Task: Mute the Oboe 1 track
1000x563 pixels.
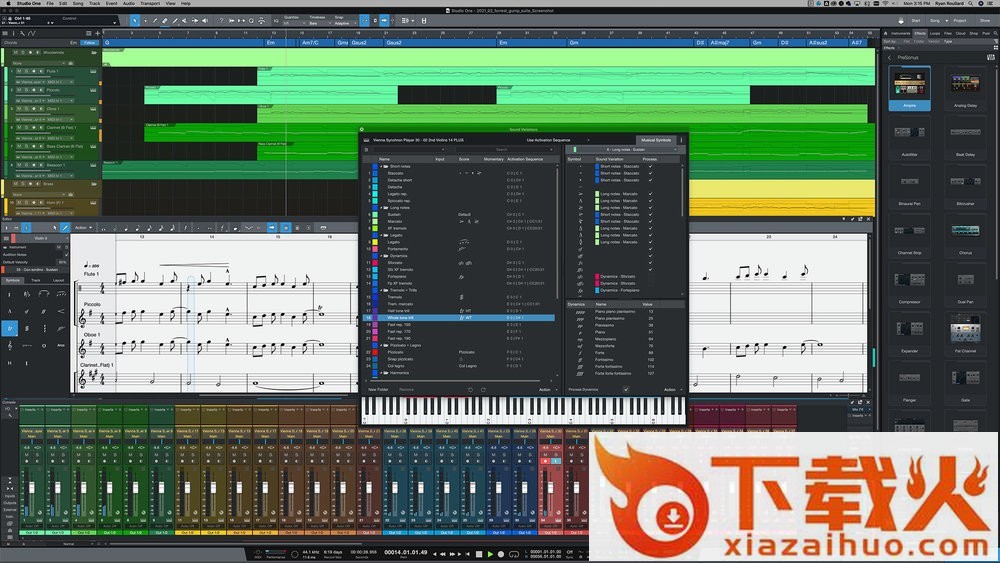Action: pos(19,109)
